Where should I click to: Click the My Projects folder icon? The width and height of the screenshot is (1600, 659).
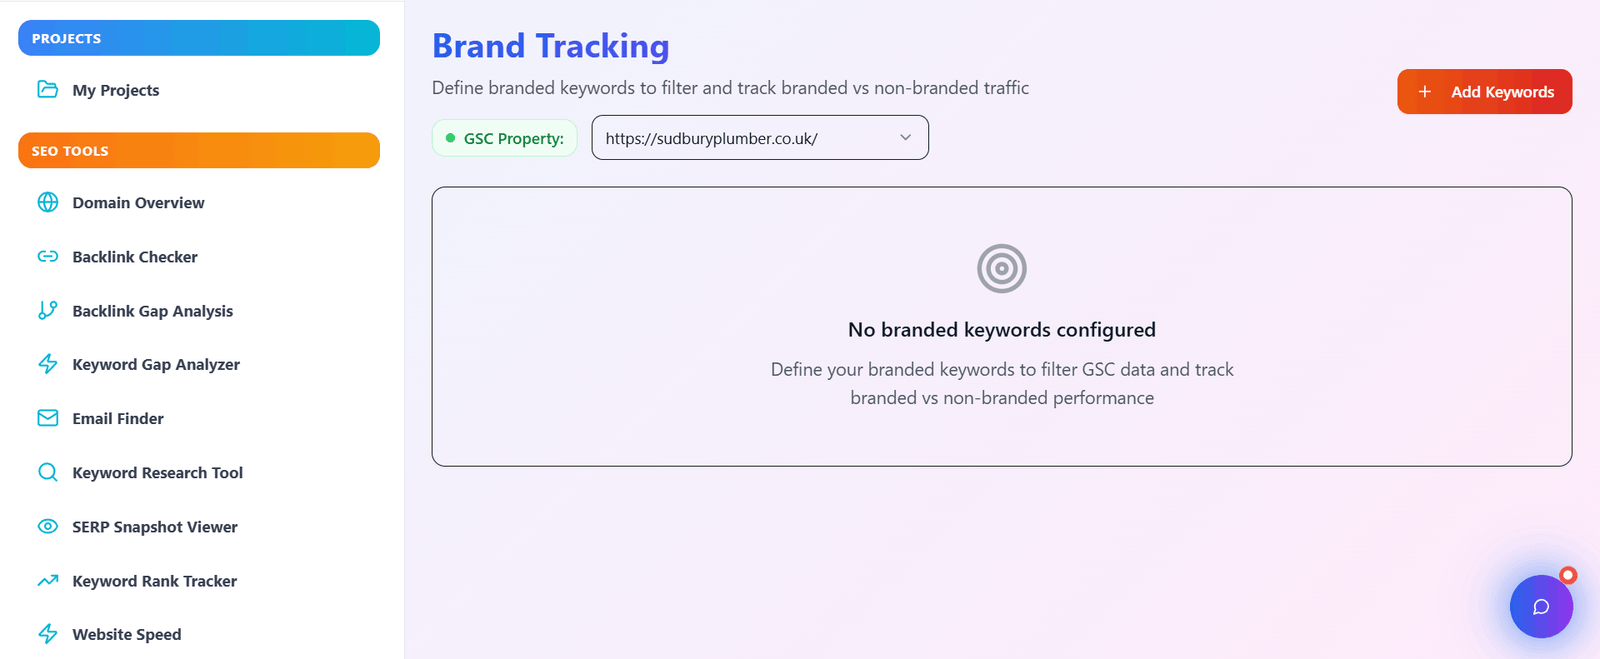click(47, 89)
